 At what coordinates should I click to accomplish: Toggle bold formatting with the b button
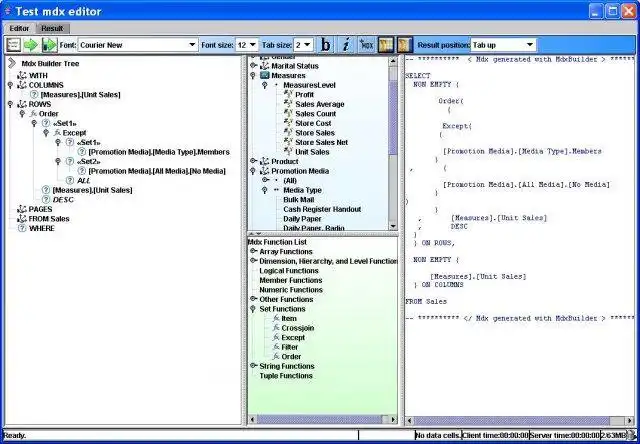click(x=325, y=45)
